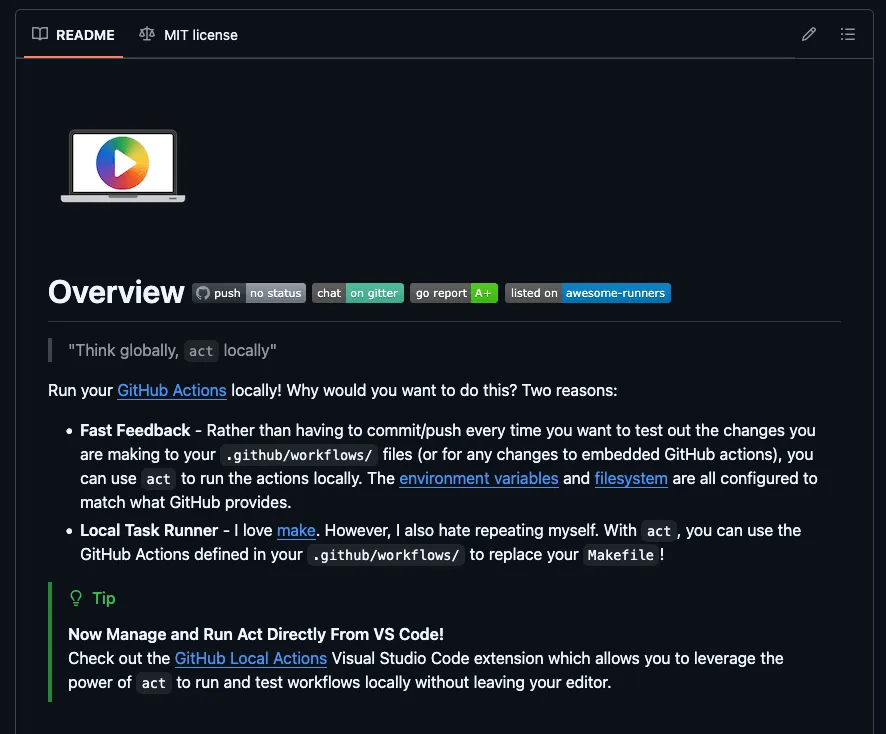Follow the GitHub Actions link
886x734 pixels.
tap(172, 390)
